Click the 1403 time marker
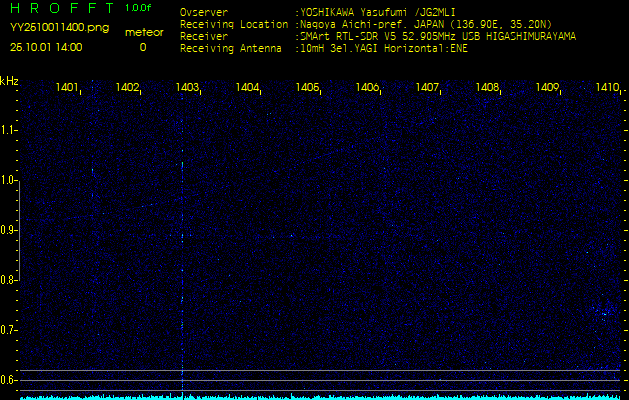 [187, 87]
